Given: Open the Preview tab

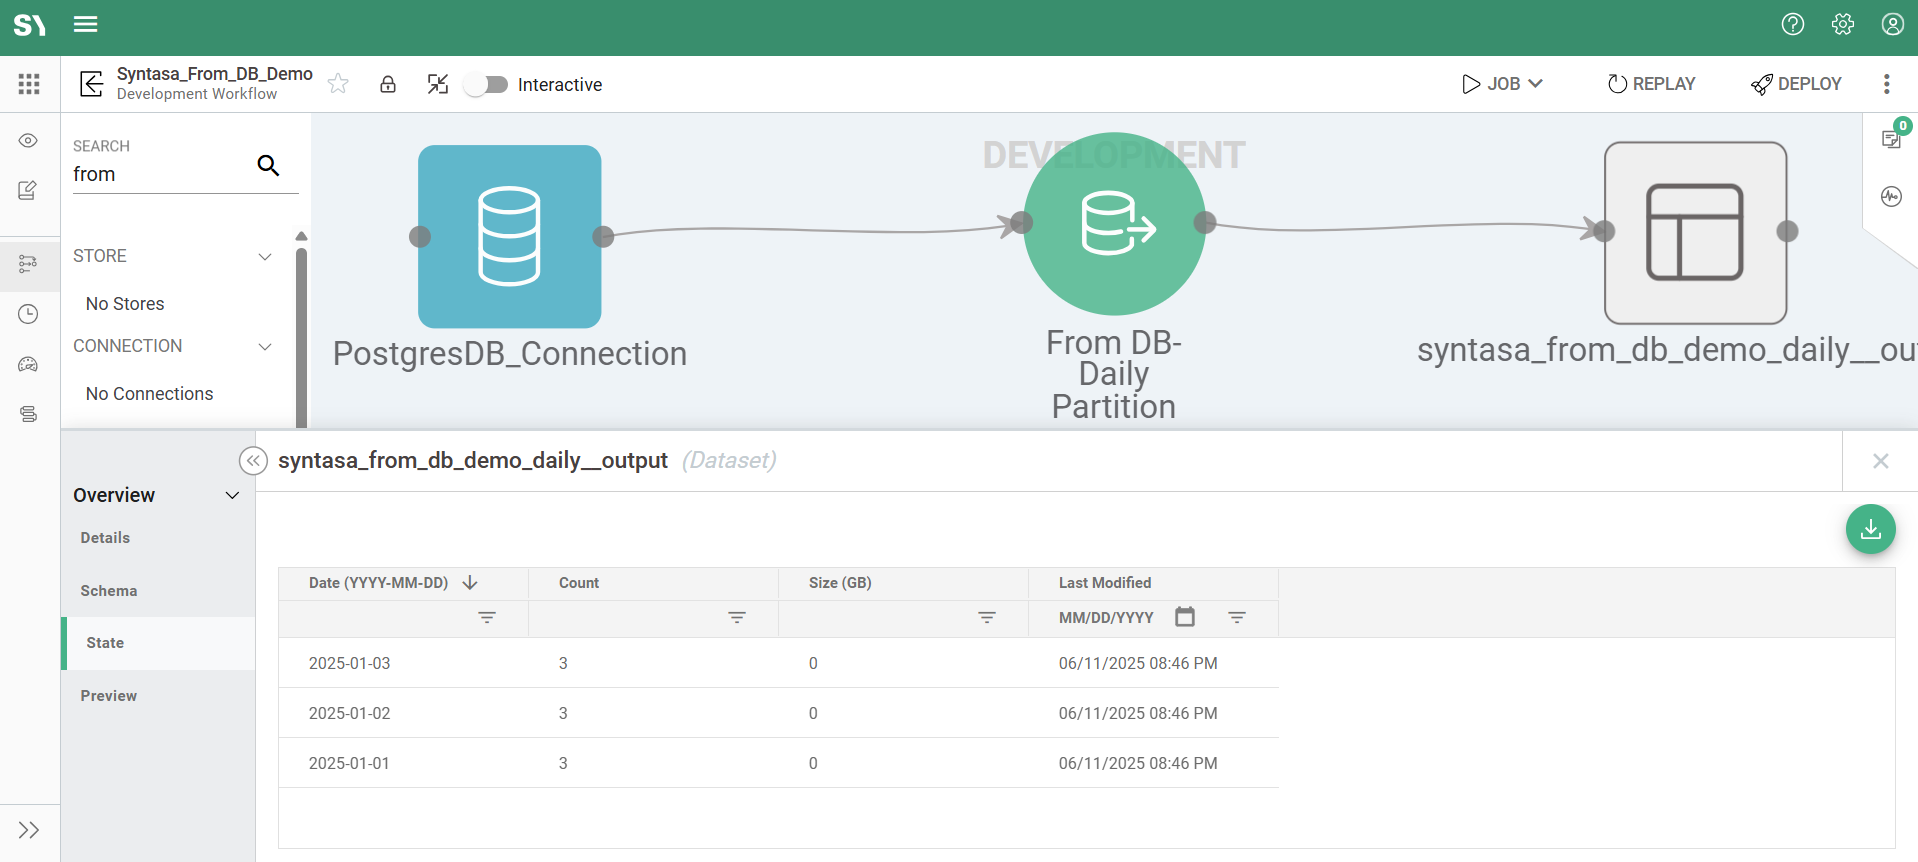Looking at the screenshot, I should click(x=109, y=696).
